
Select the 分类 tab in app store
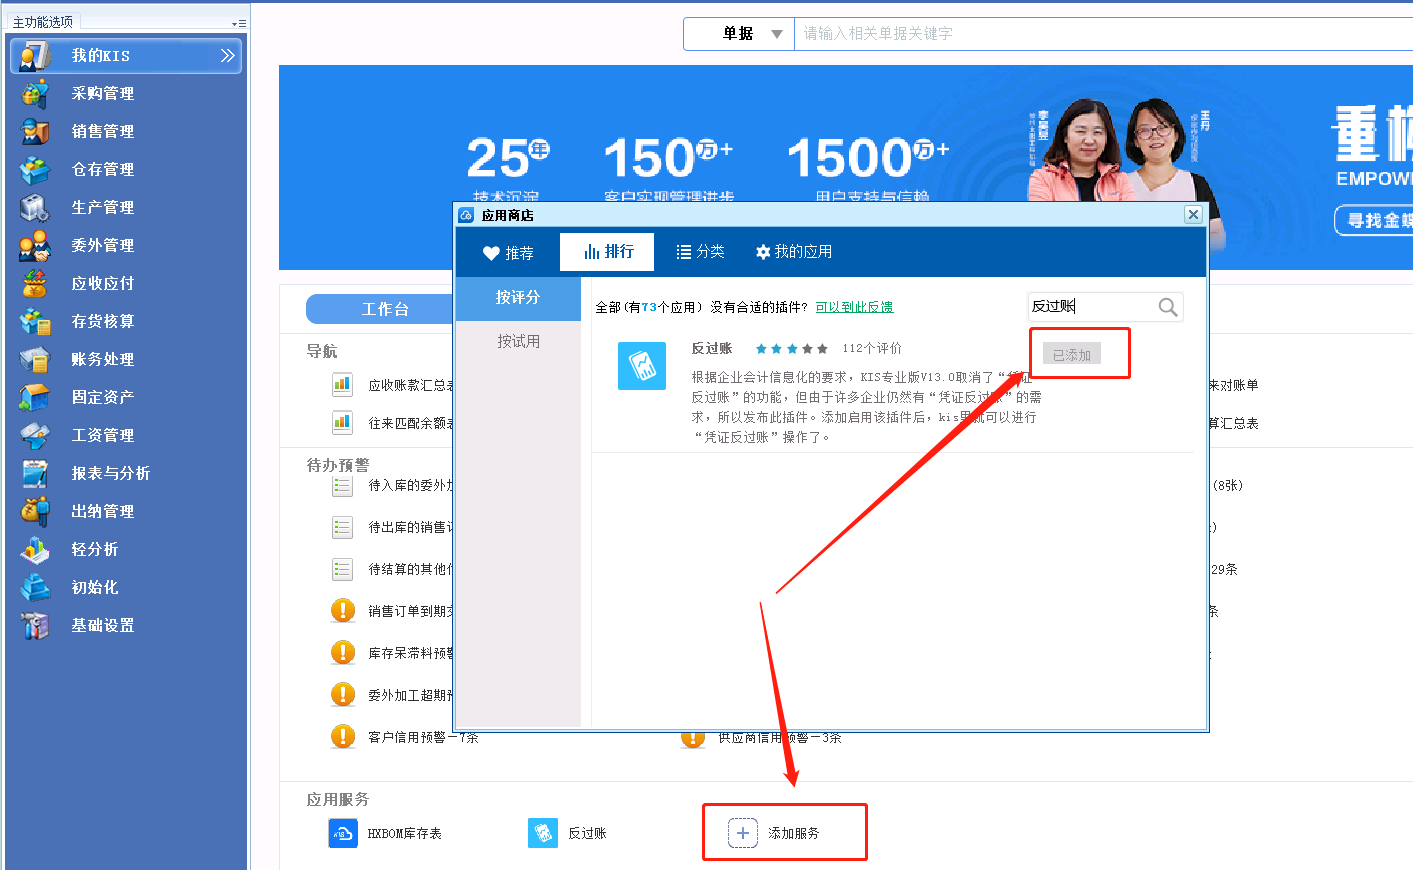(x=700, y=252)
